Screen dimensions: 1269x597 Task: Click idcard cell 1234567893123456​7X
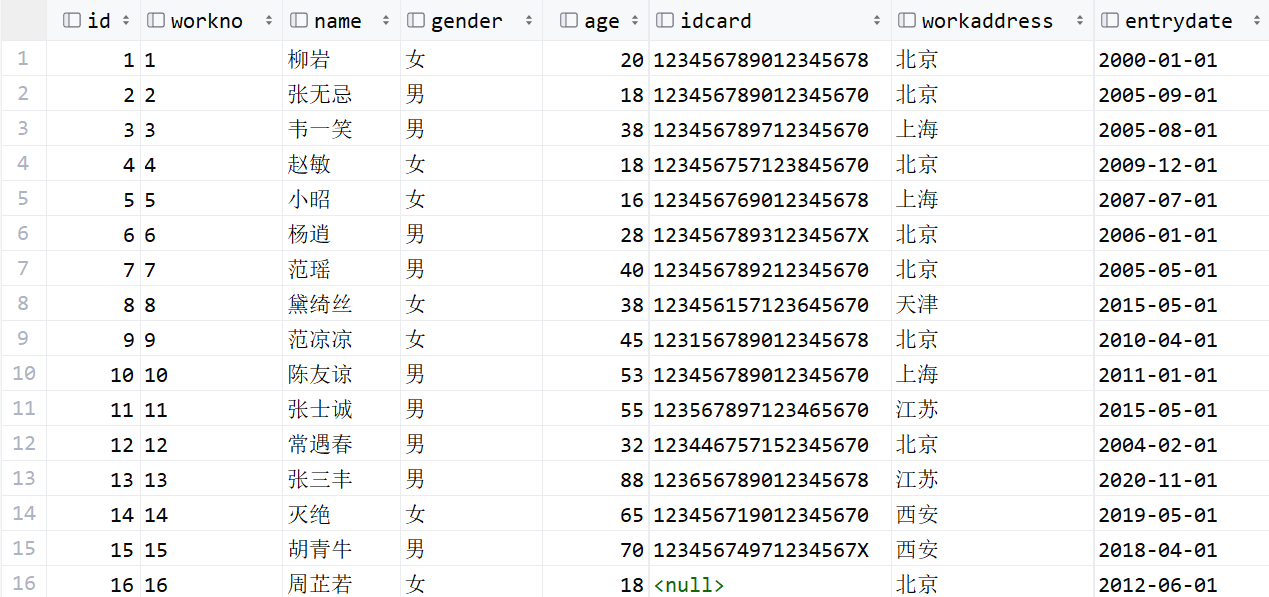[761, 235]
